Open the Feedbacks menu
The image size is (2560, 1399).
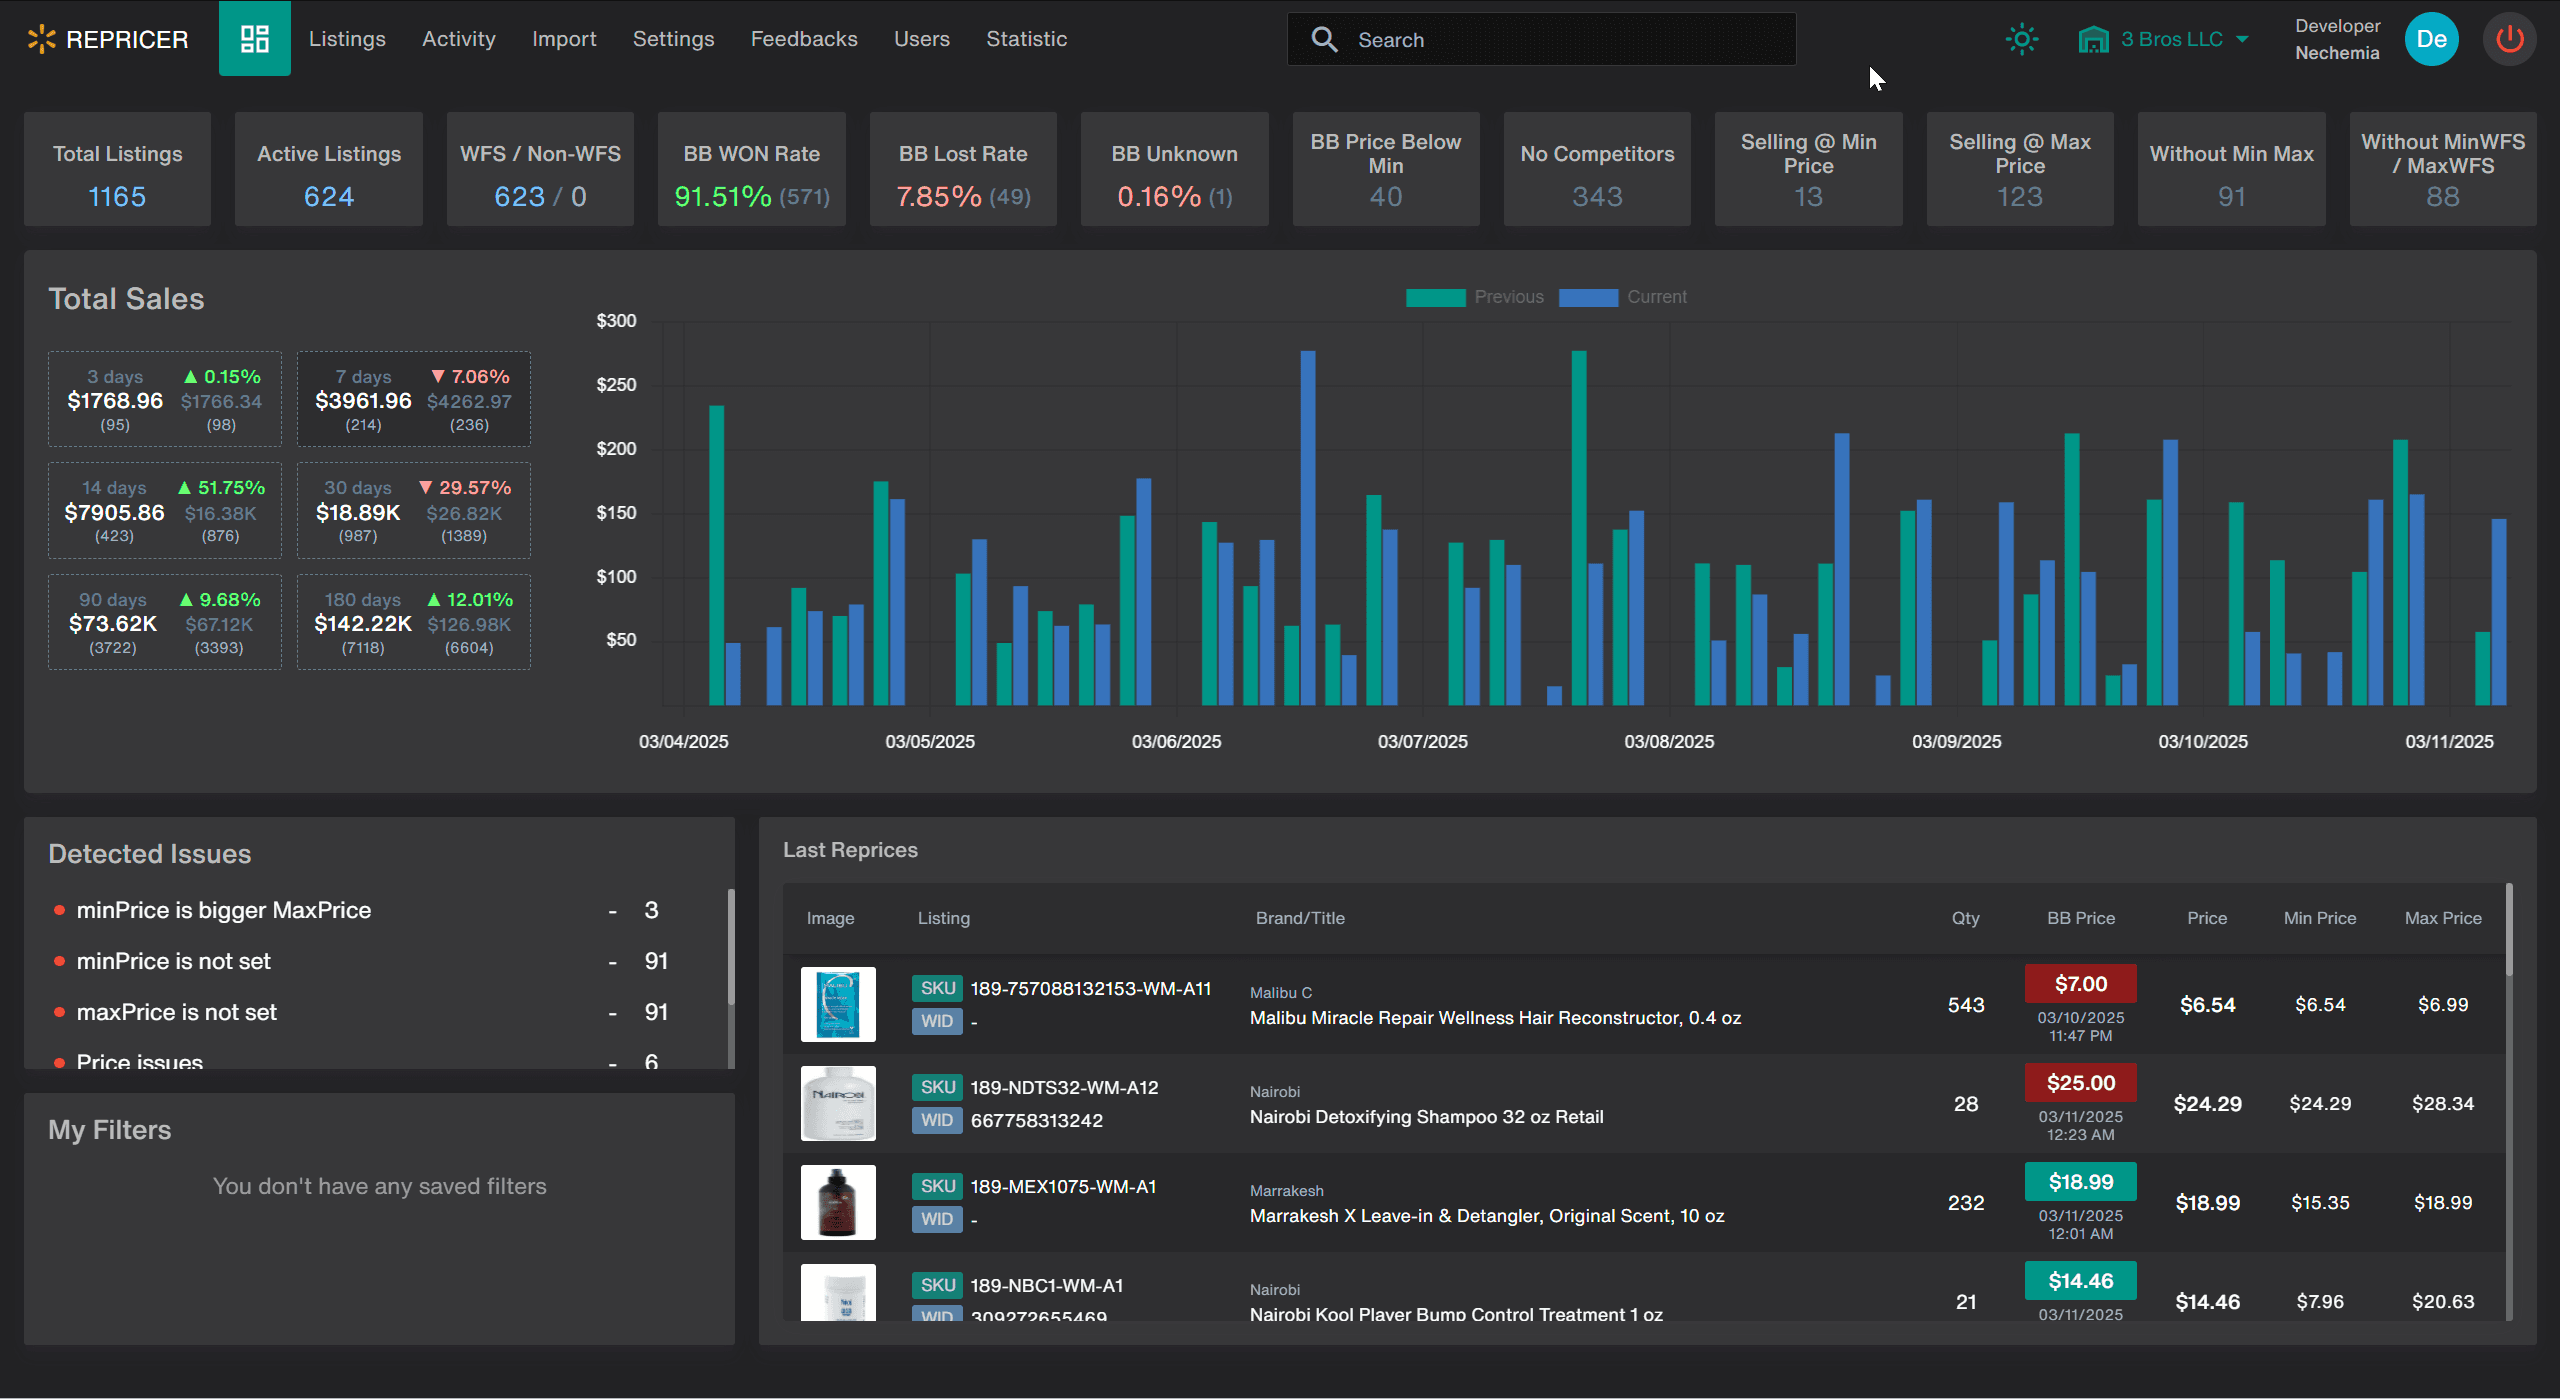click(804, 39)
